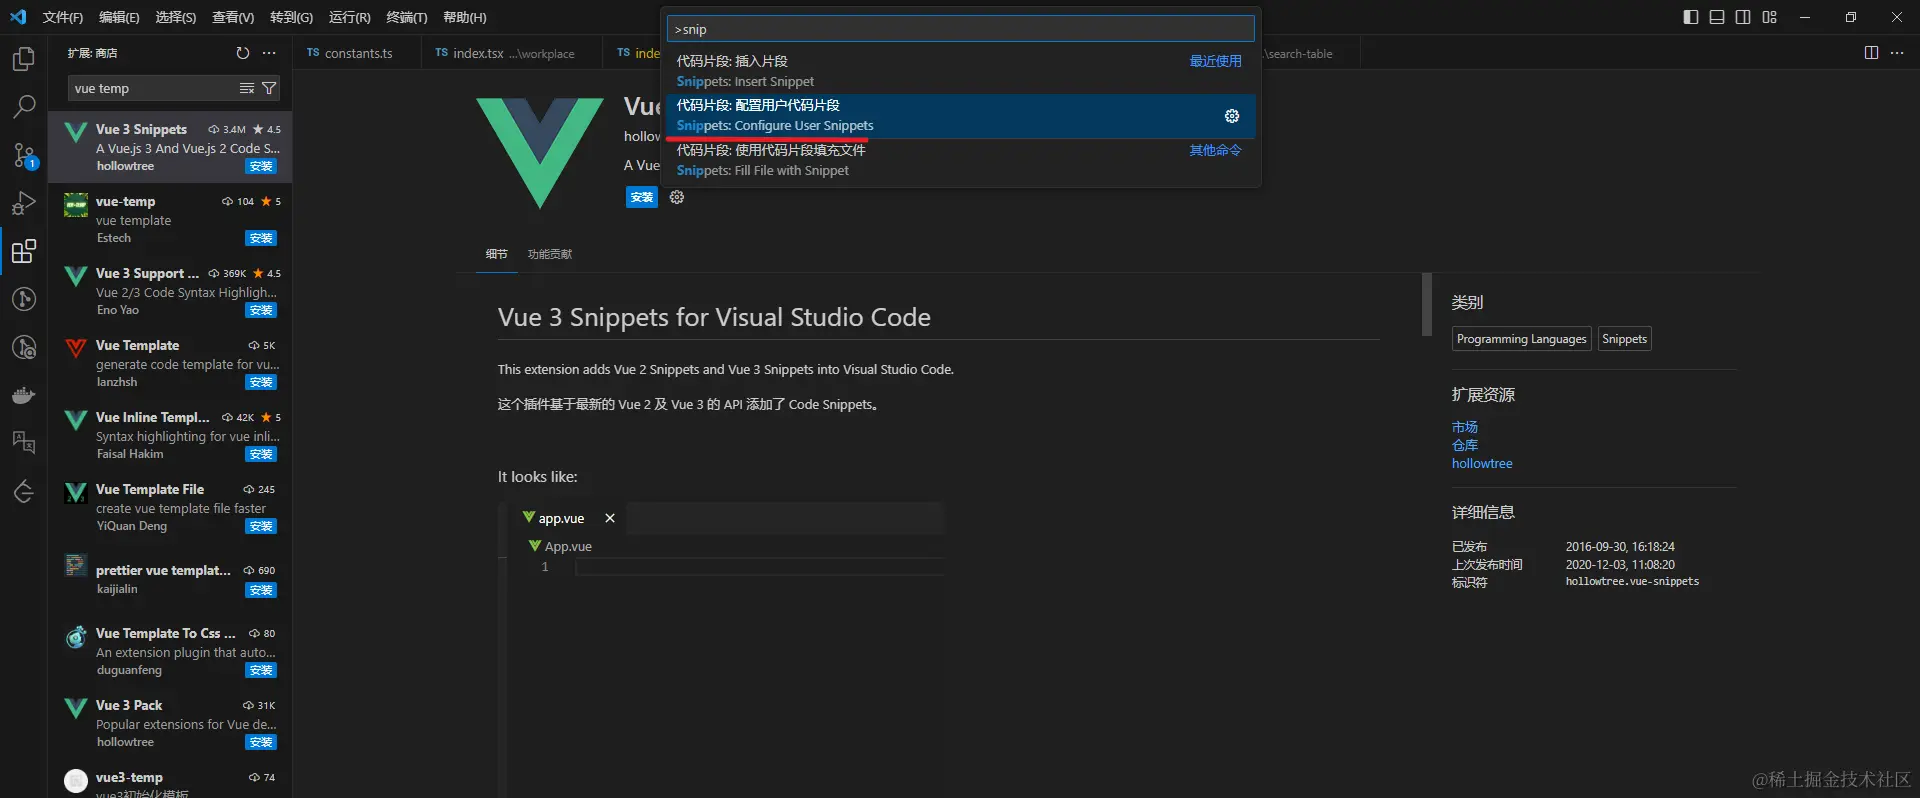Screen dimensions: 1920x798
Task: Click Programming Languages category tag
Action: (1521, 339)
